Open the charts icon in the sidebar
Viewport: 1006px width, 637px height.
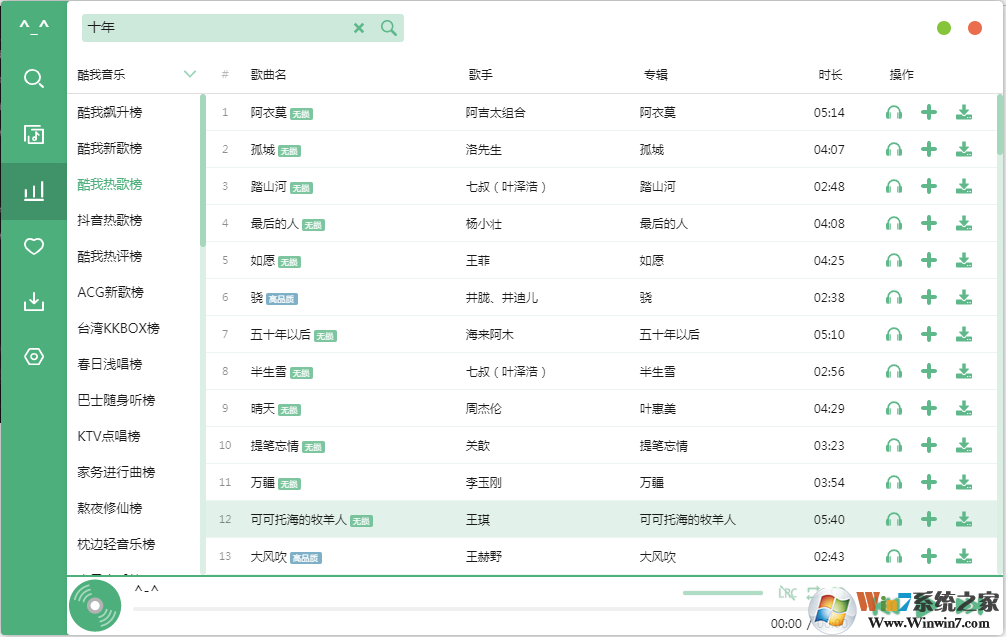pos(33,190)
